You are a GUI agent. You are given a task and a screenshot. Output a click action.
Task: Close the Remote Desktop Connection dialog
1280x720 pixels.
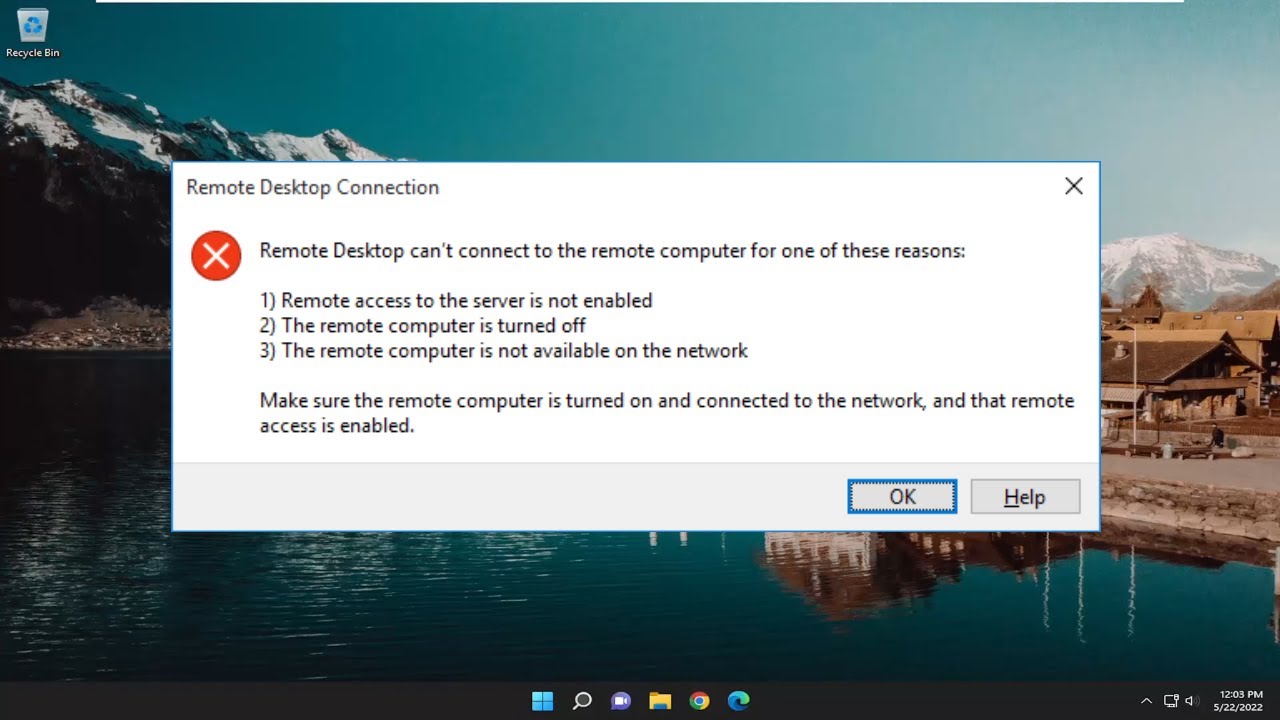click(1073, 186)
